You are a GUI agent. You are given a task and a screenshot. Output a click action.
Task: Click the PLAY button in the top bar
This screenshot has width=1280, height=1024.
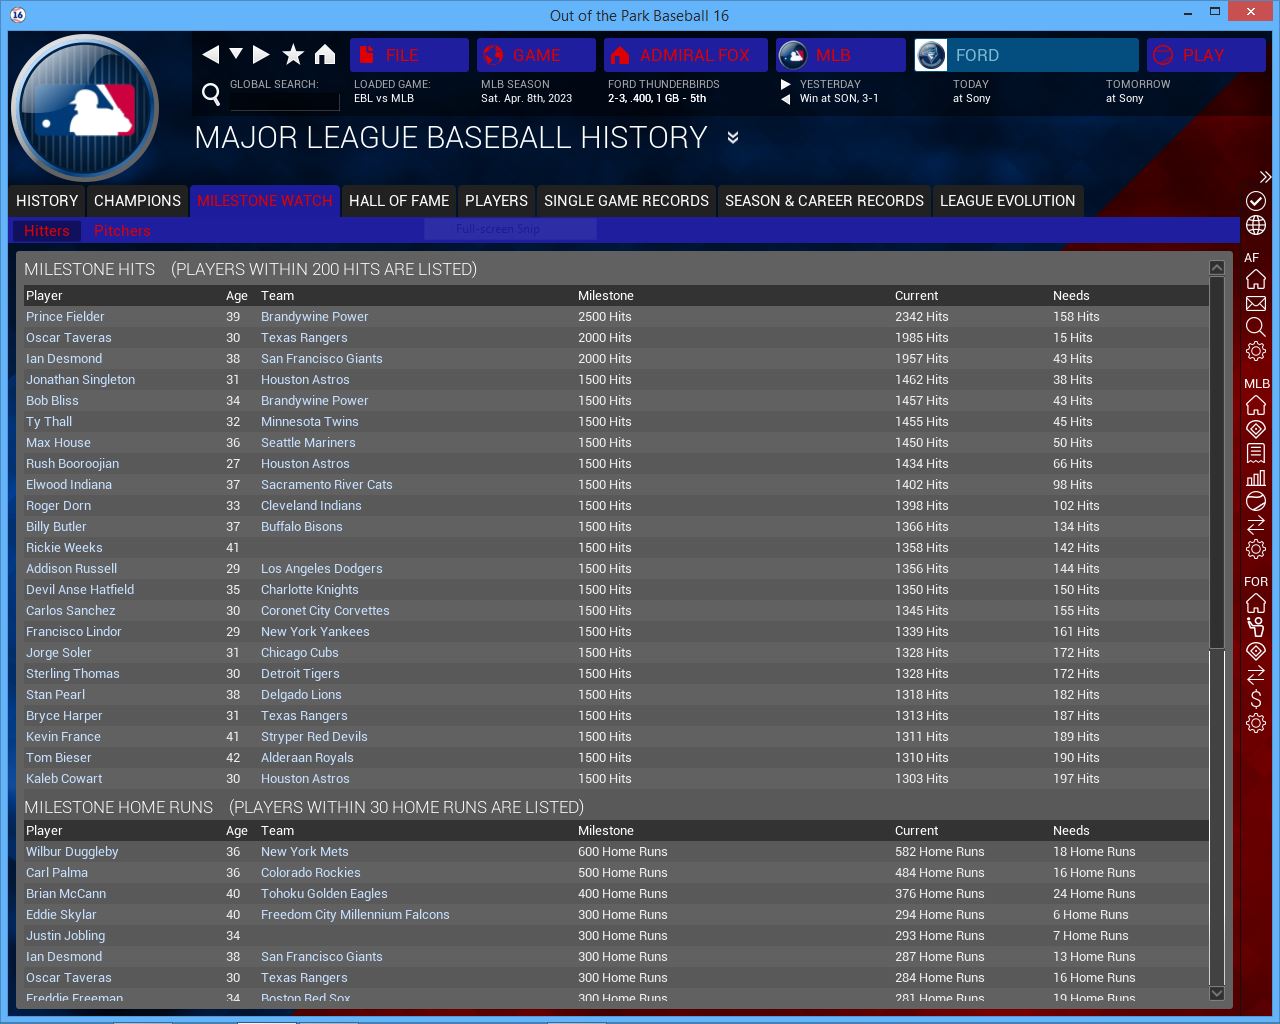[x=1205, y=55]
